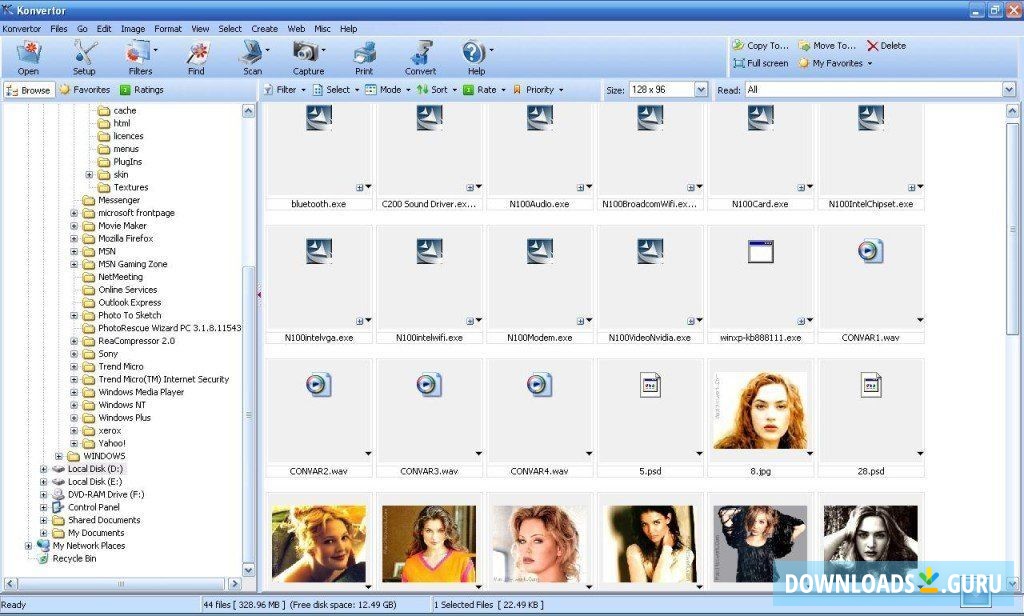Expand the skin folder node
The width and height of the screenshot is (1024, 616).
(x=89, y=174)
